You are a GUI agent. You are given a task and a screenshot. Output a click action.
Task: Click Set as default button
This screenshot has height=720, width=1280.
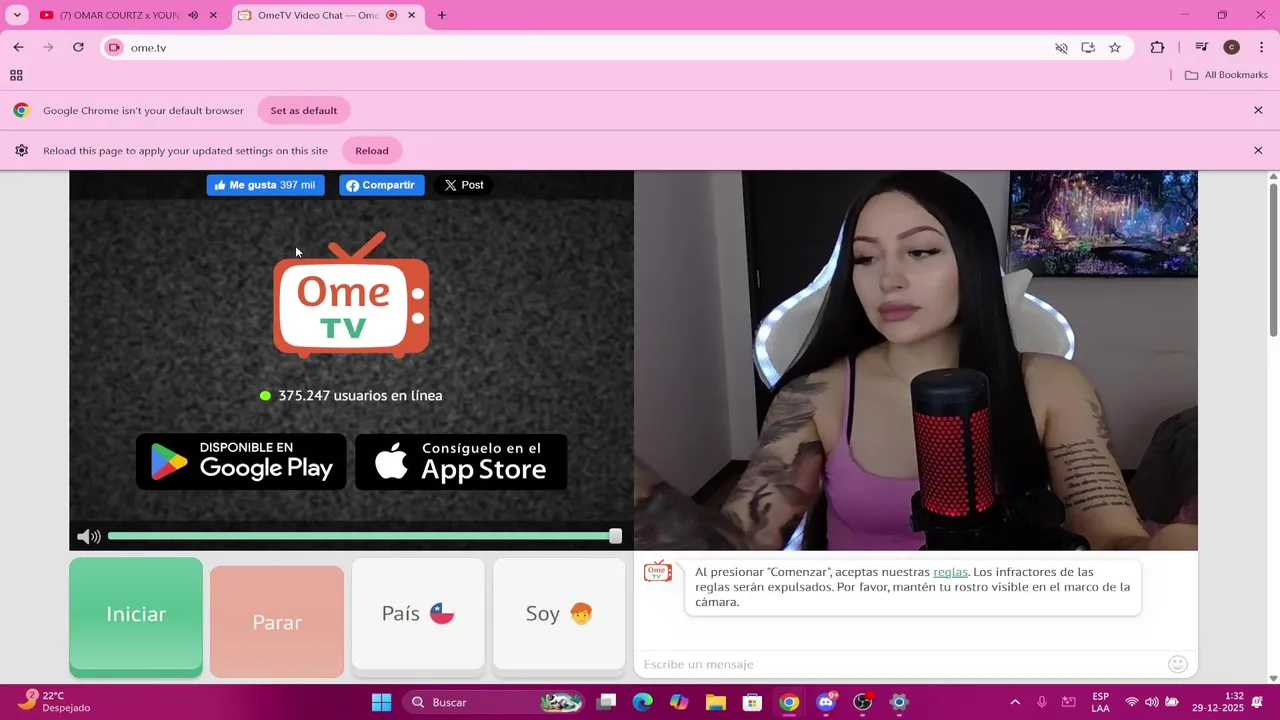pos(304,111)
